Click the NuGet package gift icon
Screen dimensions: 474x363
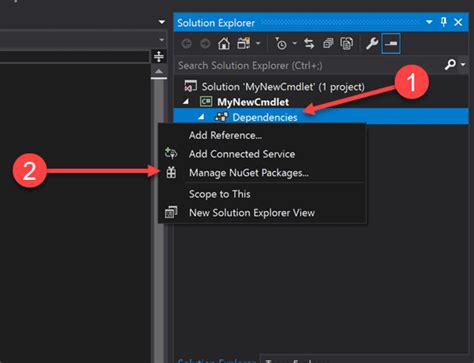click(x=171, y=172)
